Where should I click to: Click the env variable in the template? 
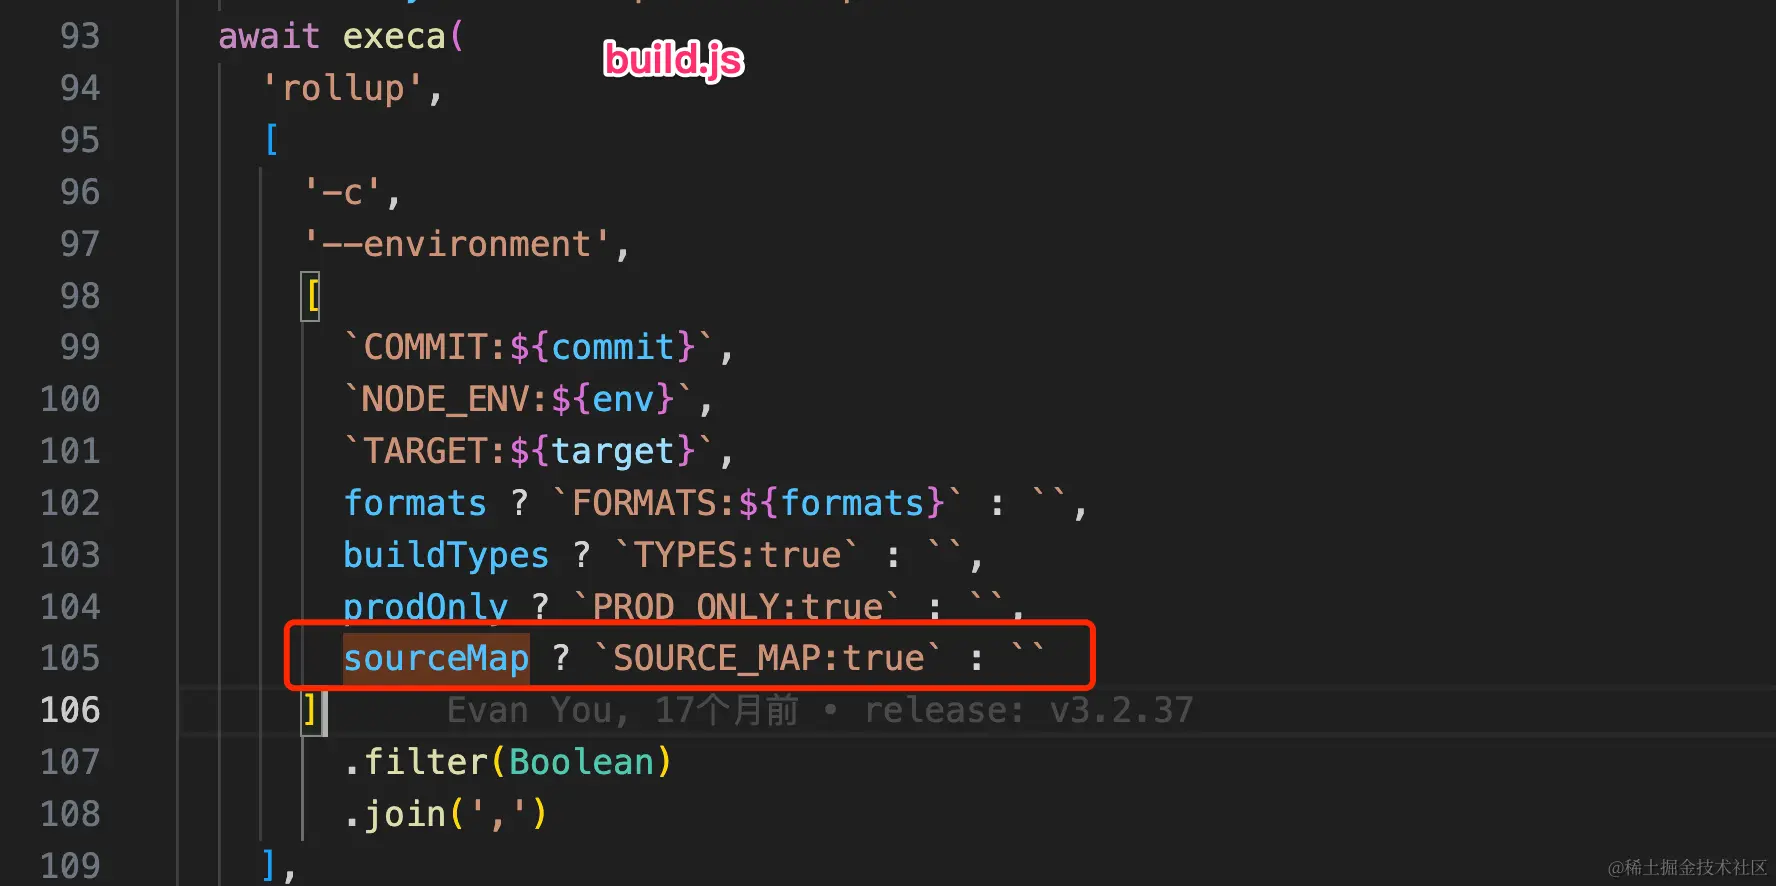tap(623, 399)
